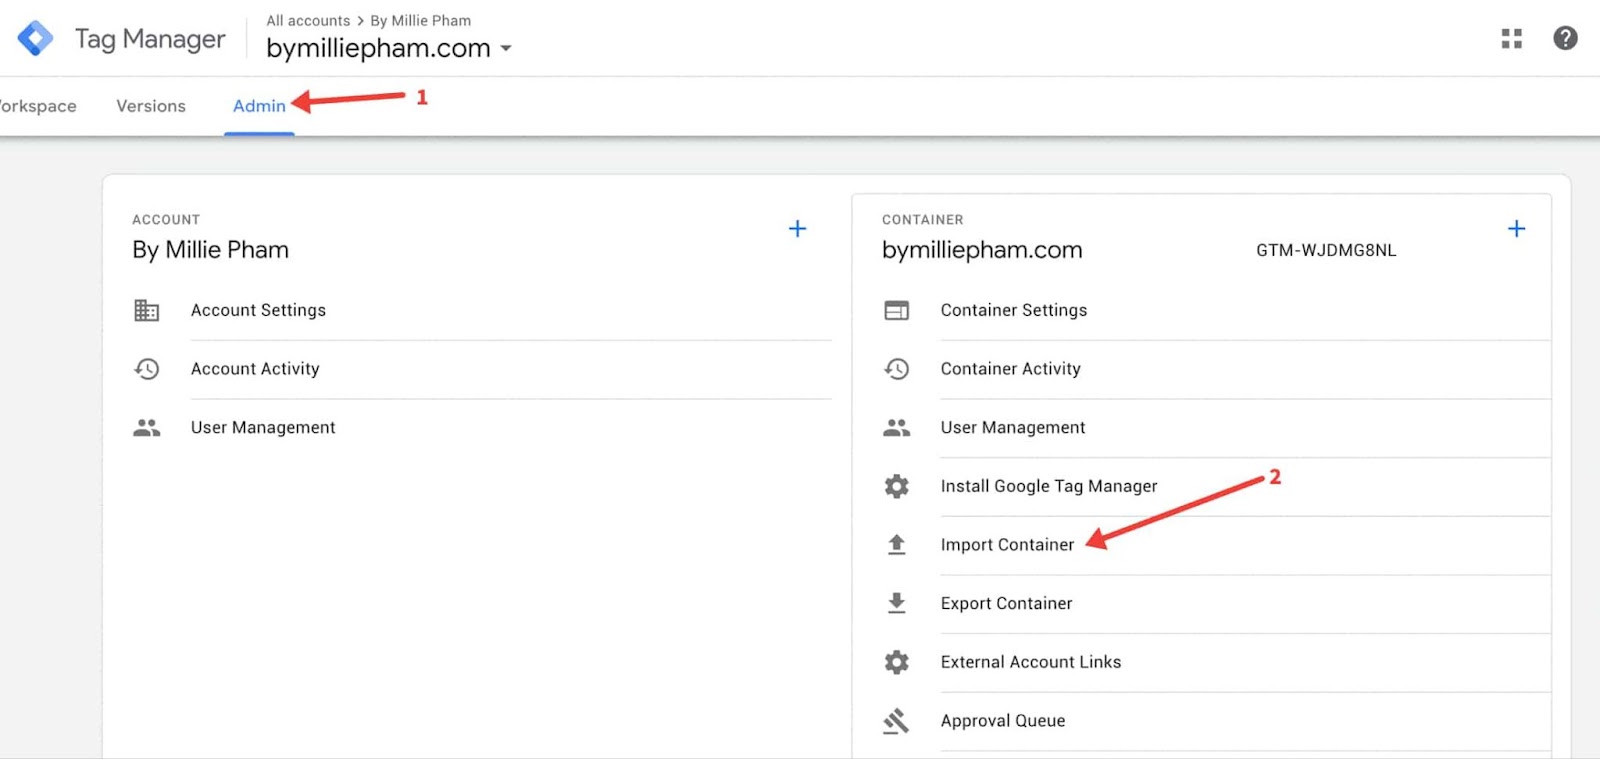Click the Container Activity history icon

pos(897,369)
